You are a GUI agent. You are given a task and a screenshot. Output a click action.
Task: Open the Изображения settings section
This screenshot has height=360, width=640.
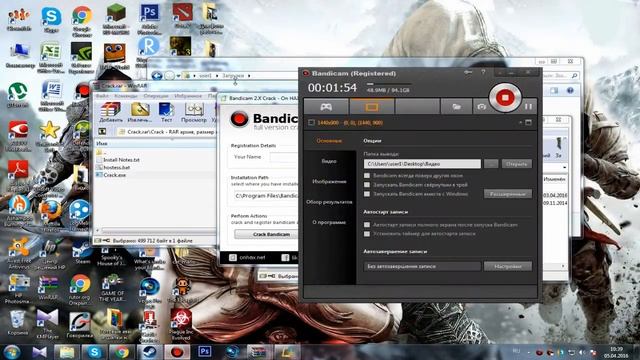[329, 182]
